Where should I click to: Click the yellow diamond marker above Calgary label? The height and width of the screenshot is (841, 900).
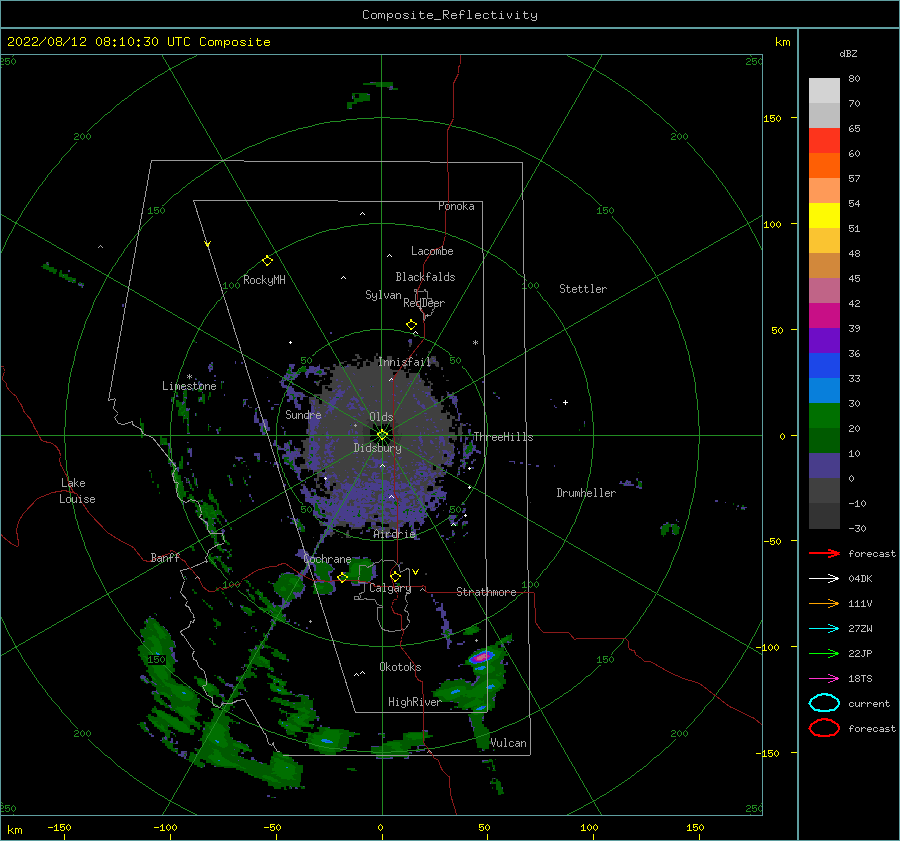[395, 576]
